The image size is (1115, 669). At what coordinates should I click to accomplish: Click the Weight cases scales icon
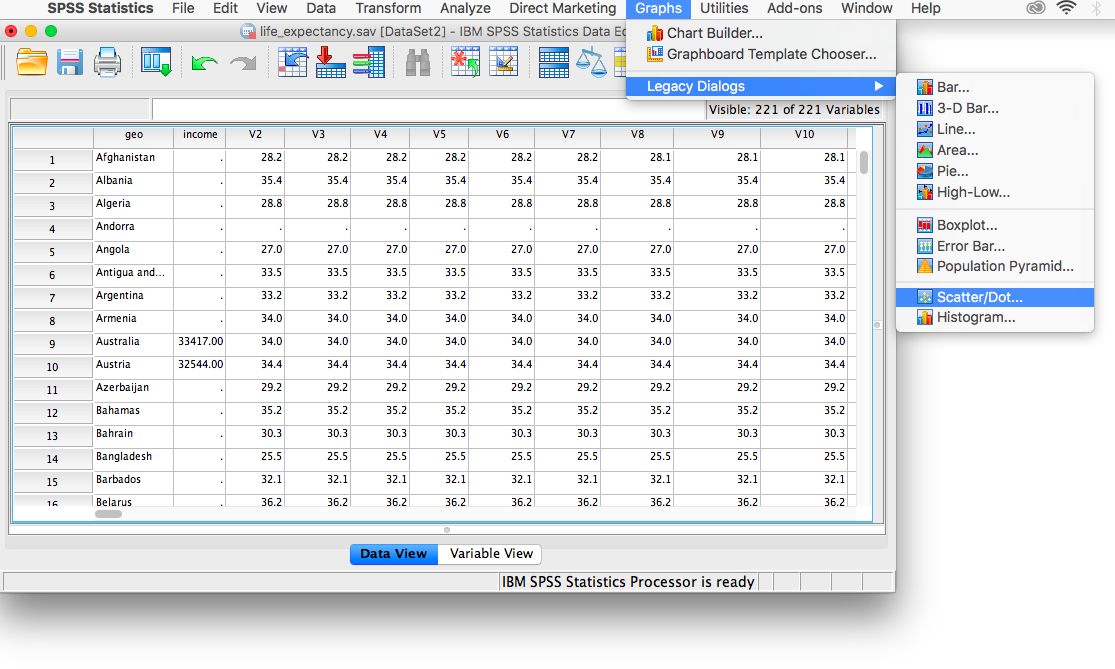591,63
